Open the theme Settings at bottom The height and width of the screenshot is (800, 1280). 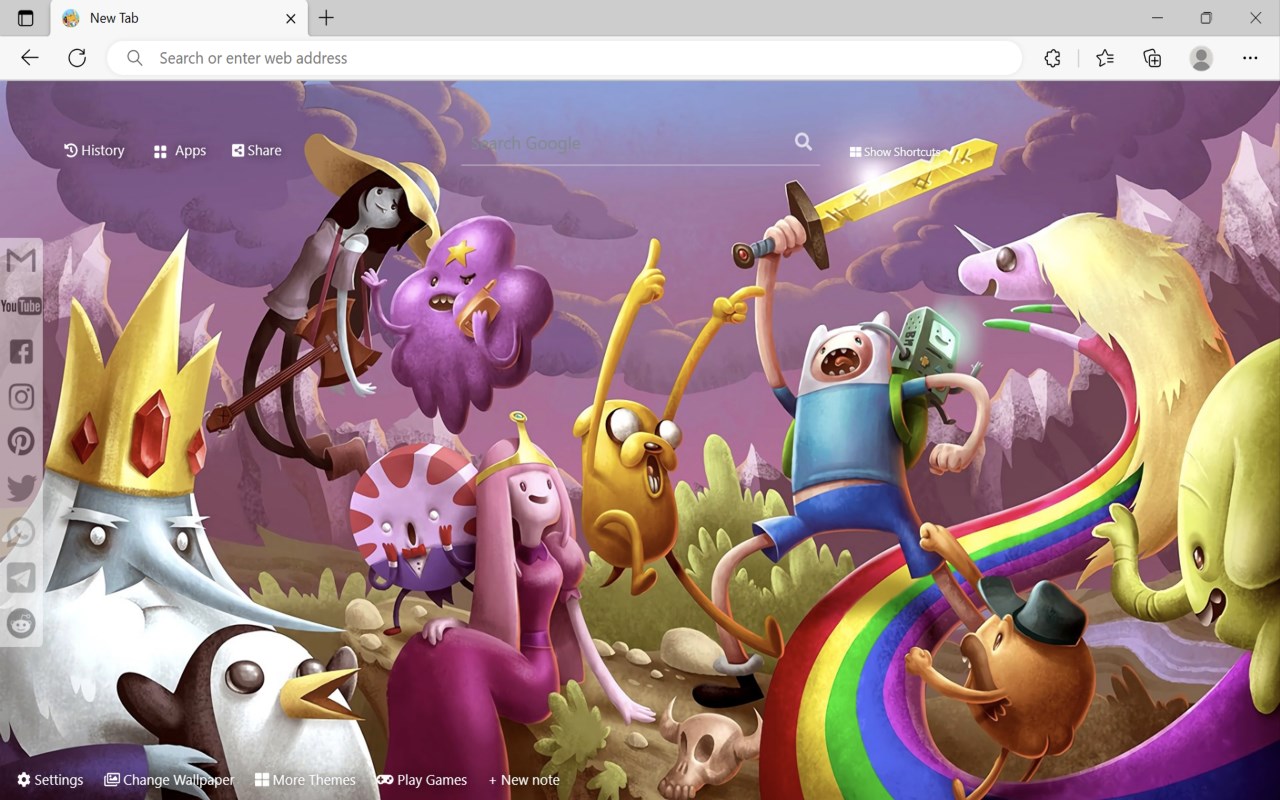coord(50,780)
